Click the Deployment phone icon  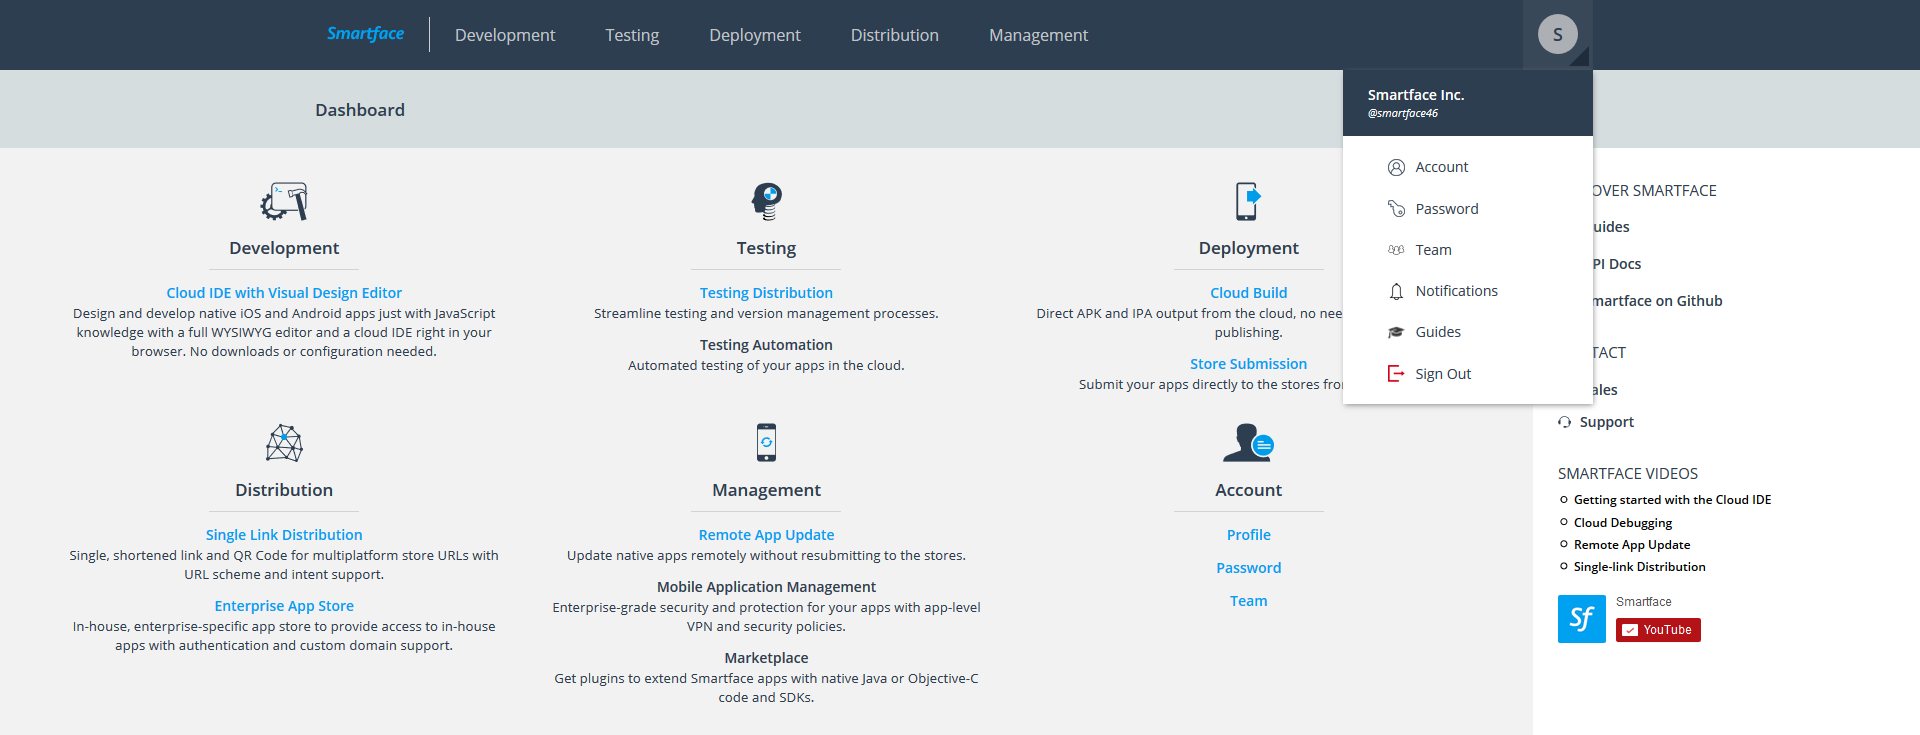1248,201
